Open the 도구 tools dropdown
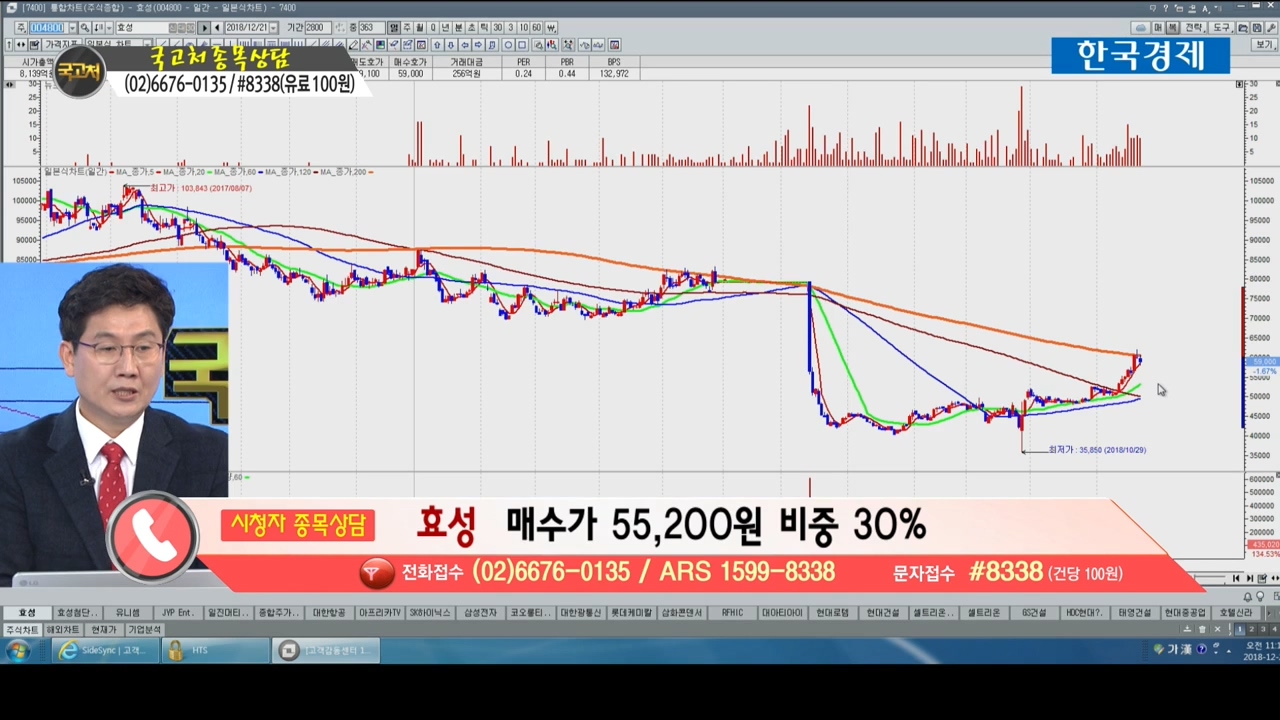1280x720 pixels. point(1221,28)
